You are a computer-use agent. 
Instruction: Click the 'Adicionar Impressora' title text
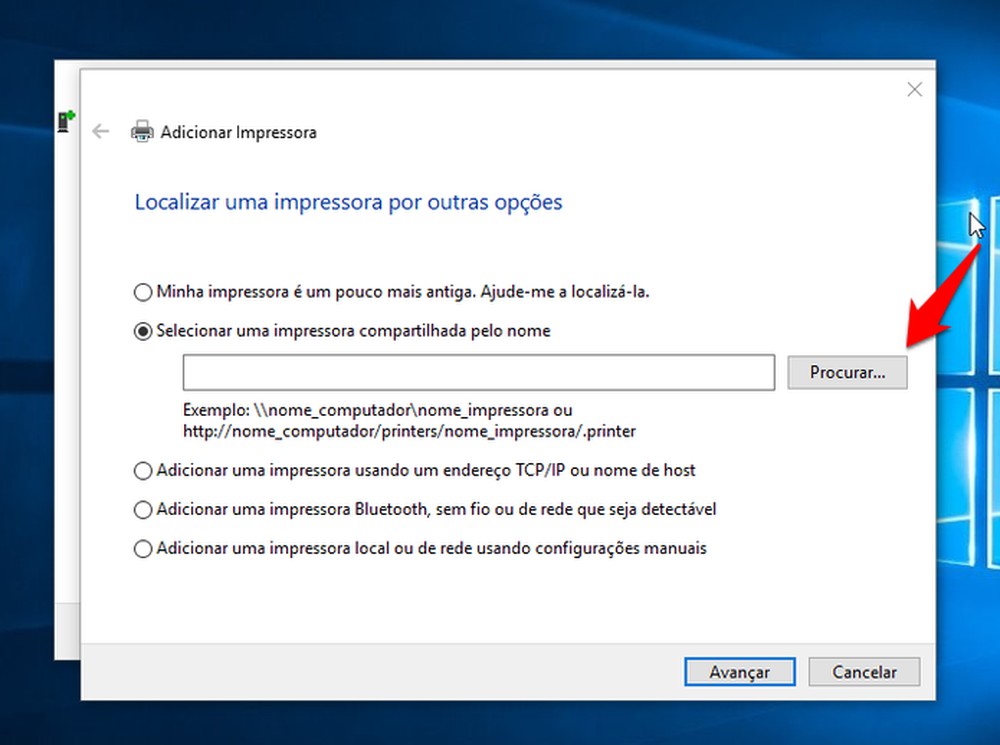(239, 132)
